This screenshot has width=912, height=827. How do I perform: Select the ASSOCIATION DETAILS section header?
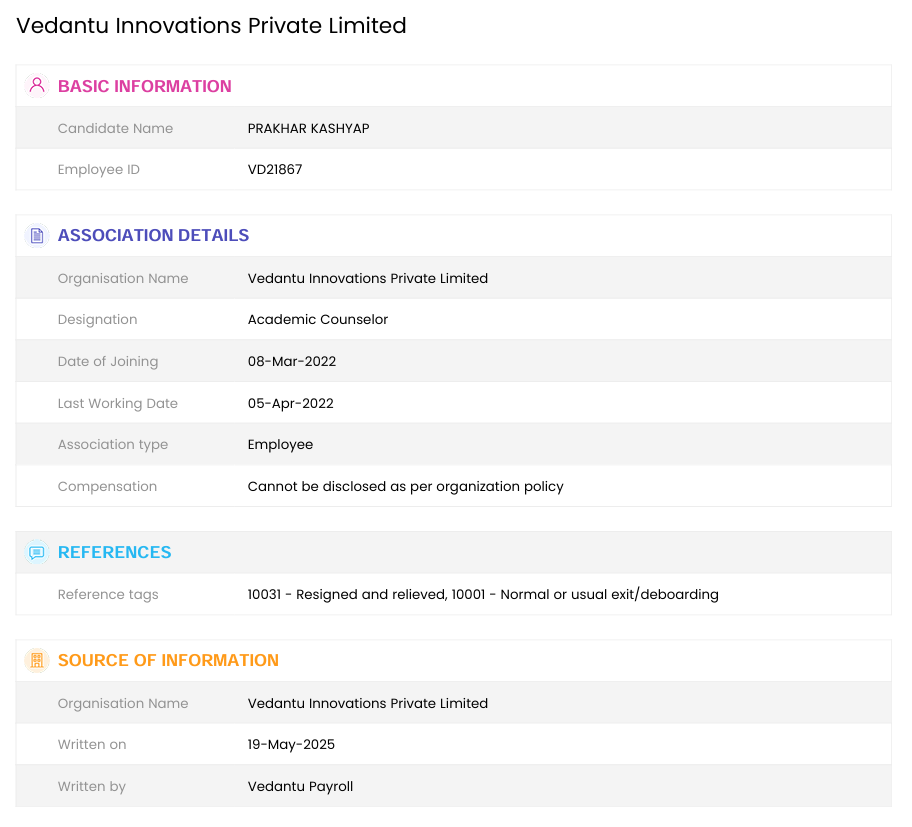(x=153, y=236)
